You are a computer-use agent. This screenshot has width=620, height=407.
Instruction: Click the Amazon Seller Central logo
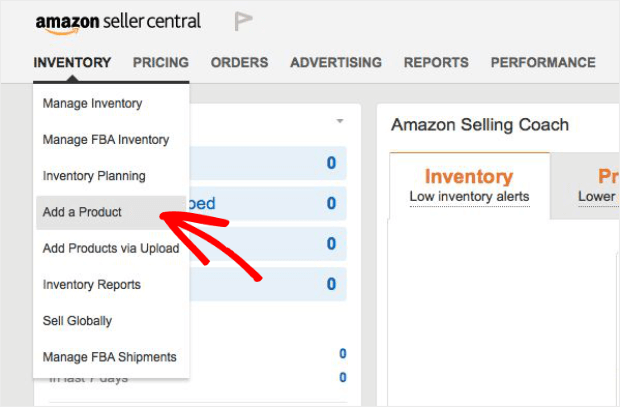tap(118, 23)
